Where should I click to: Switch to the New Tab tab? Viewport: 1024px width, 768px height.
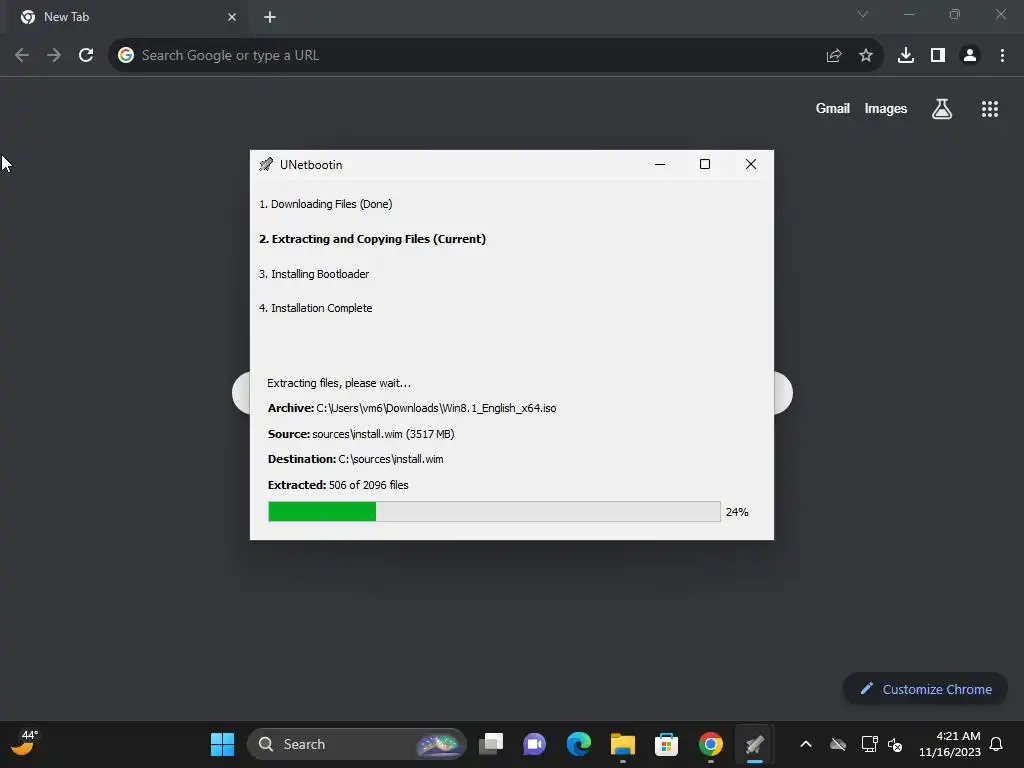pos(127,17)
